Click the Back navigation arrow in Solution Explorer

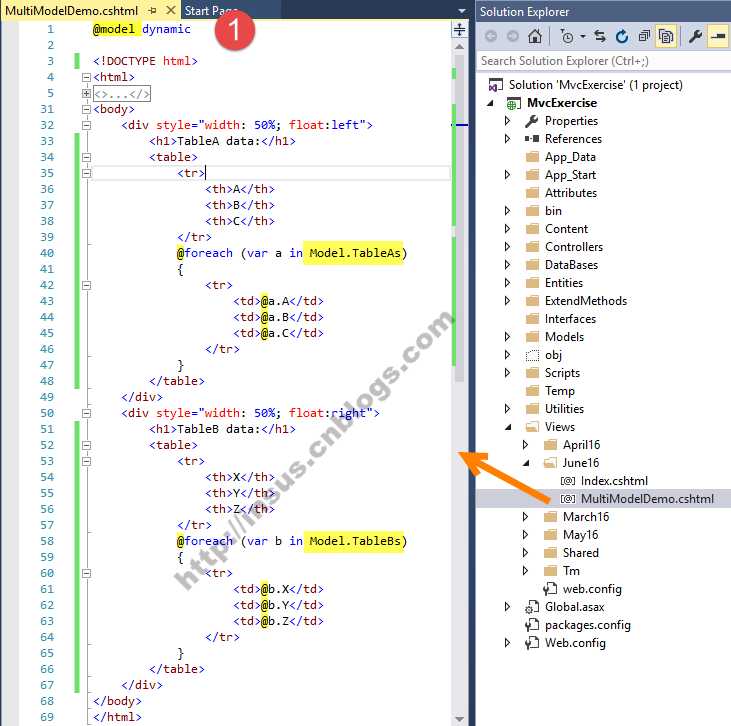490,36
